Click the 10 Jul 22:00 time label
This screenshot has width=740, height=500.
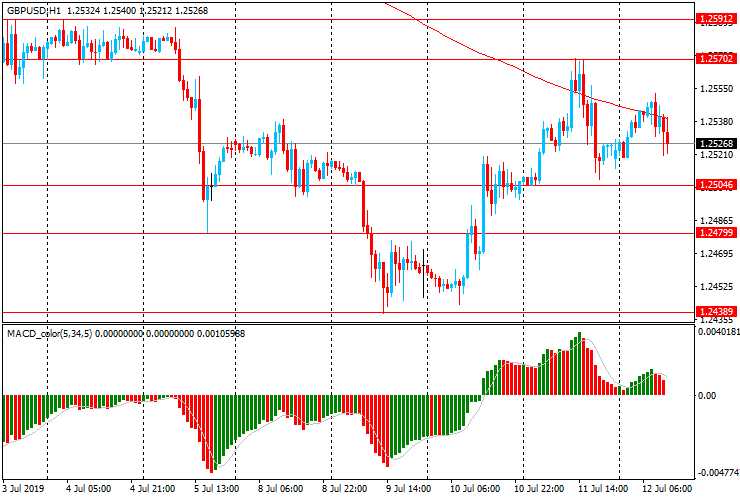pos(539,488)
